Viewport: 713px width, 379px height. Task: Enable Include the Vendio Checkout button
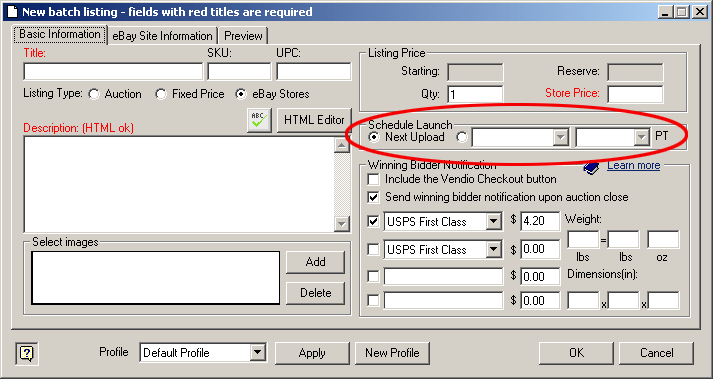click(x=373, y=179)
